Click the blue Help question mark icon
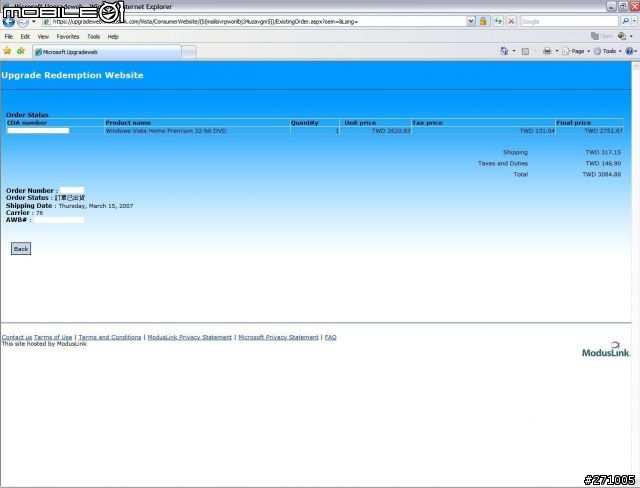Image resolution: width=640 pixels, height=488 pixels. pos(629,51)
